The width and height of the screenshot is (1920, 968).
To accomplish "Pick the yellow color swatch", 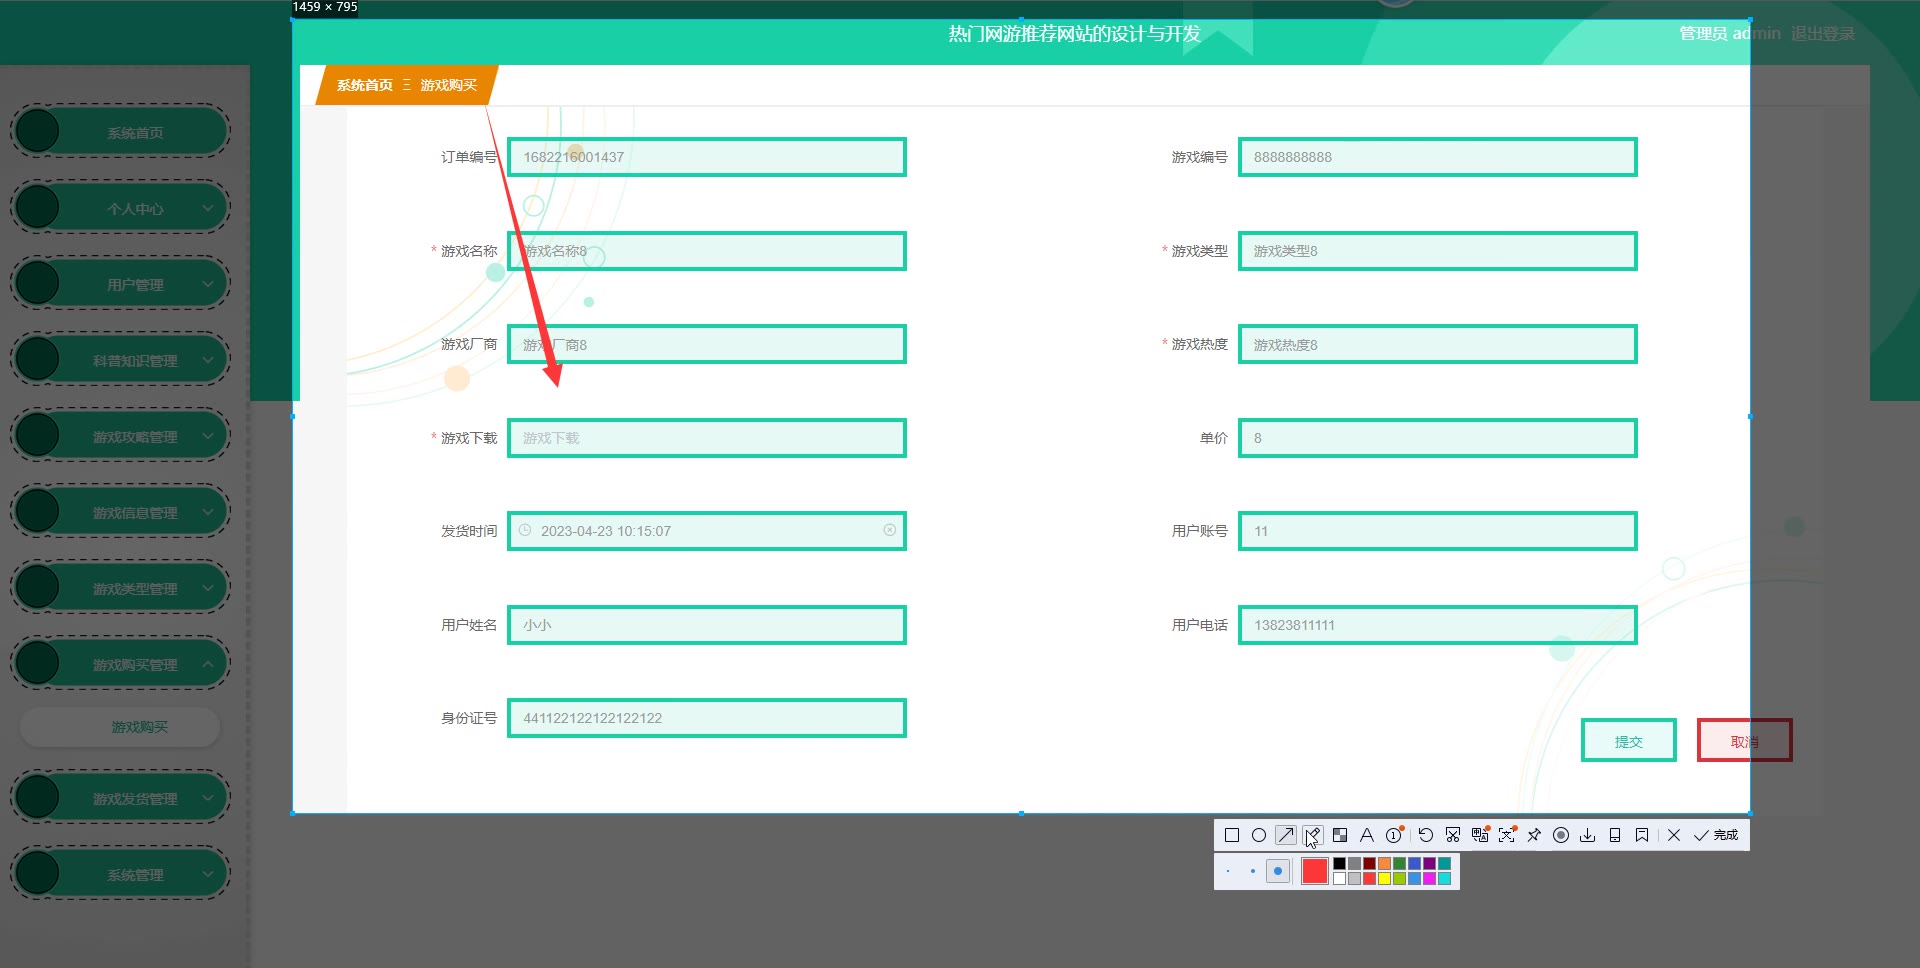I will (x=1384, y=879).
